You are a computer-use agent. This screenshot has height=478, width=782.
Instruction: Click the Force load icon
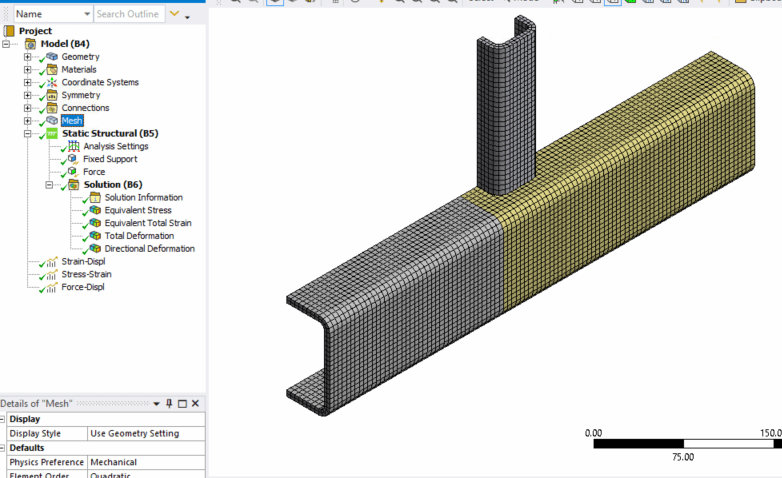point(73,172)
